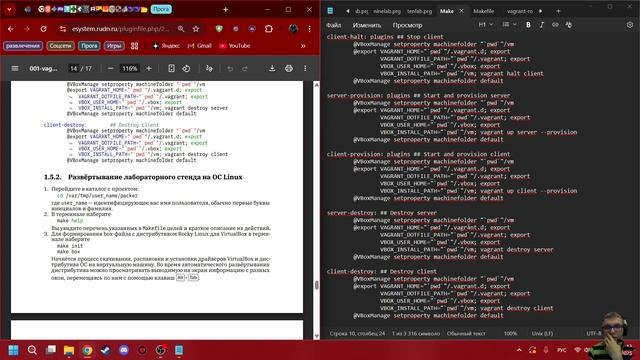Rotate the PDF counterclockwise
Image resolution: width=640 pixels, height=360 pixels.
click(x=186, y=69)
